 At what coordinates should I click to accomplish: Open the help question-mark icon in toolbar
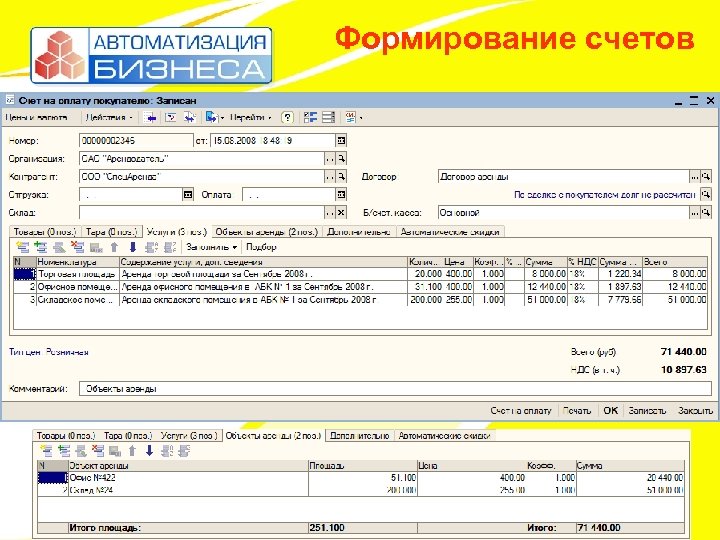[287, 118]
